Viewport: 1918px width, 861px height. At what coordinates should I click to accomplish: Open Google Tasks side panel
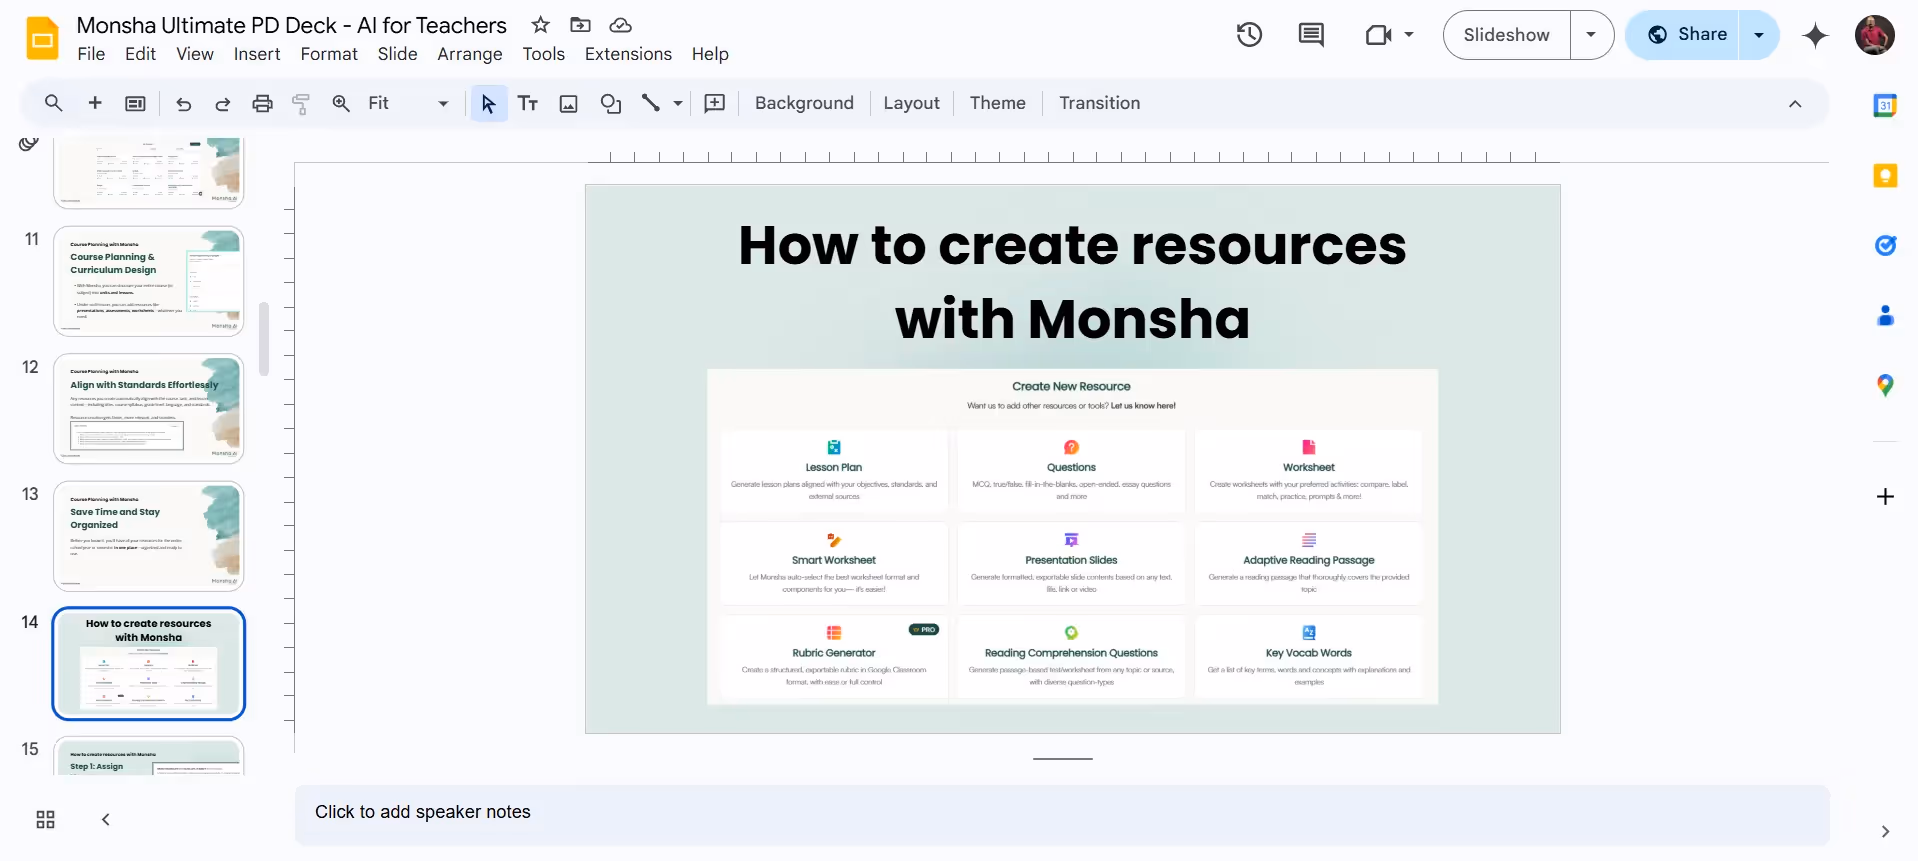click(1885, 245)
